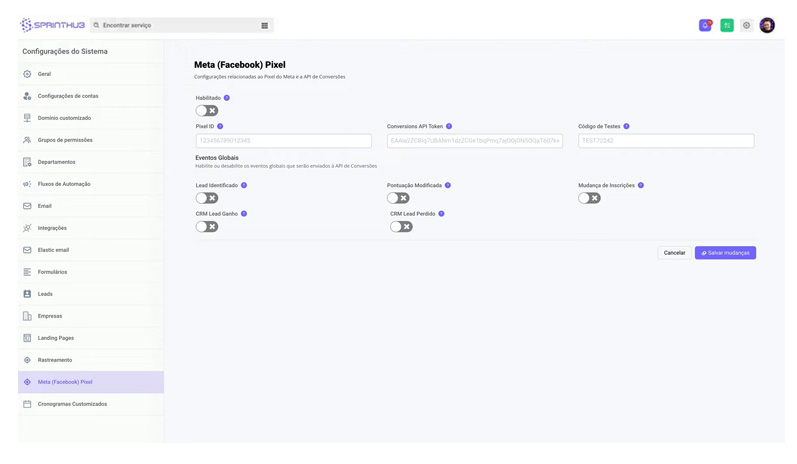The image size is (797, 464).
Task: Open Cronogramas Customizados page
Action: click(x=91, y=404)
